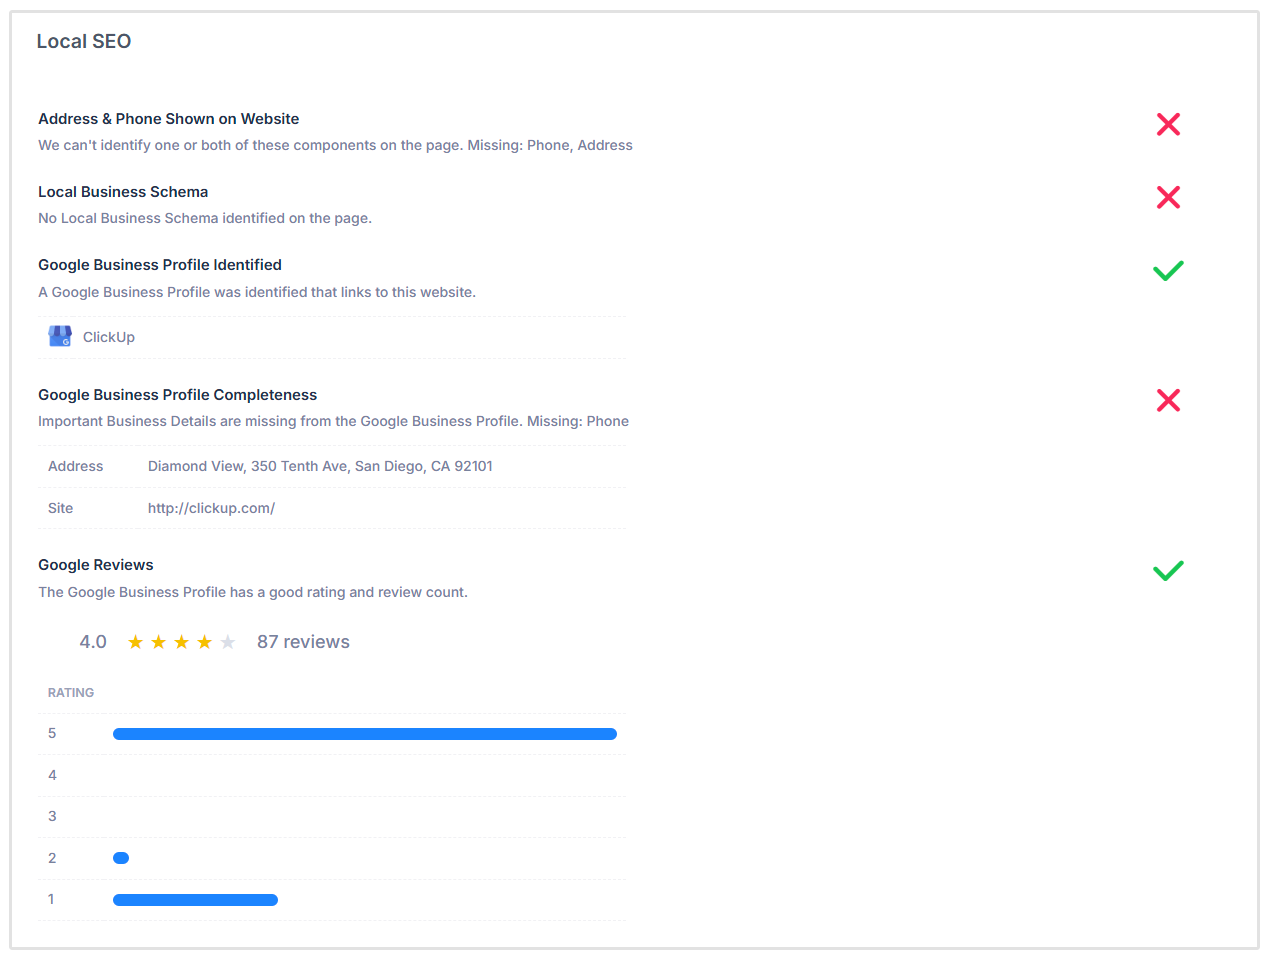The image size is (1270, 960).
Task: Click the short 2-star rating bar
Action: pos(121,857)
